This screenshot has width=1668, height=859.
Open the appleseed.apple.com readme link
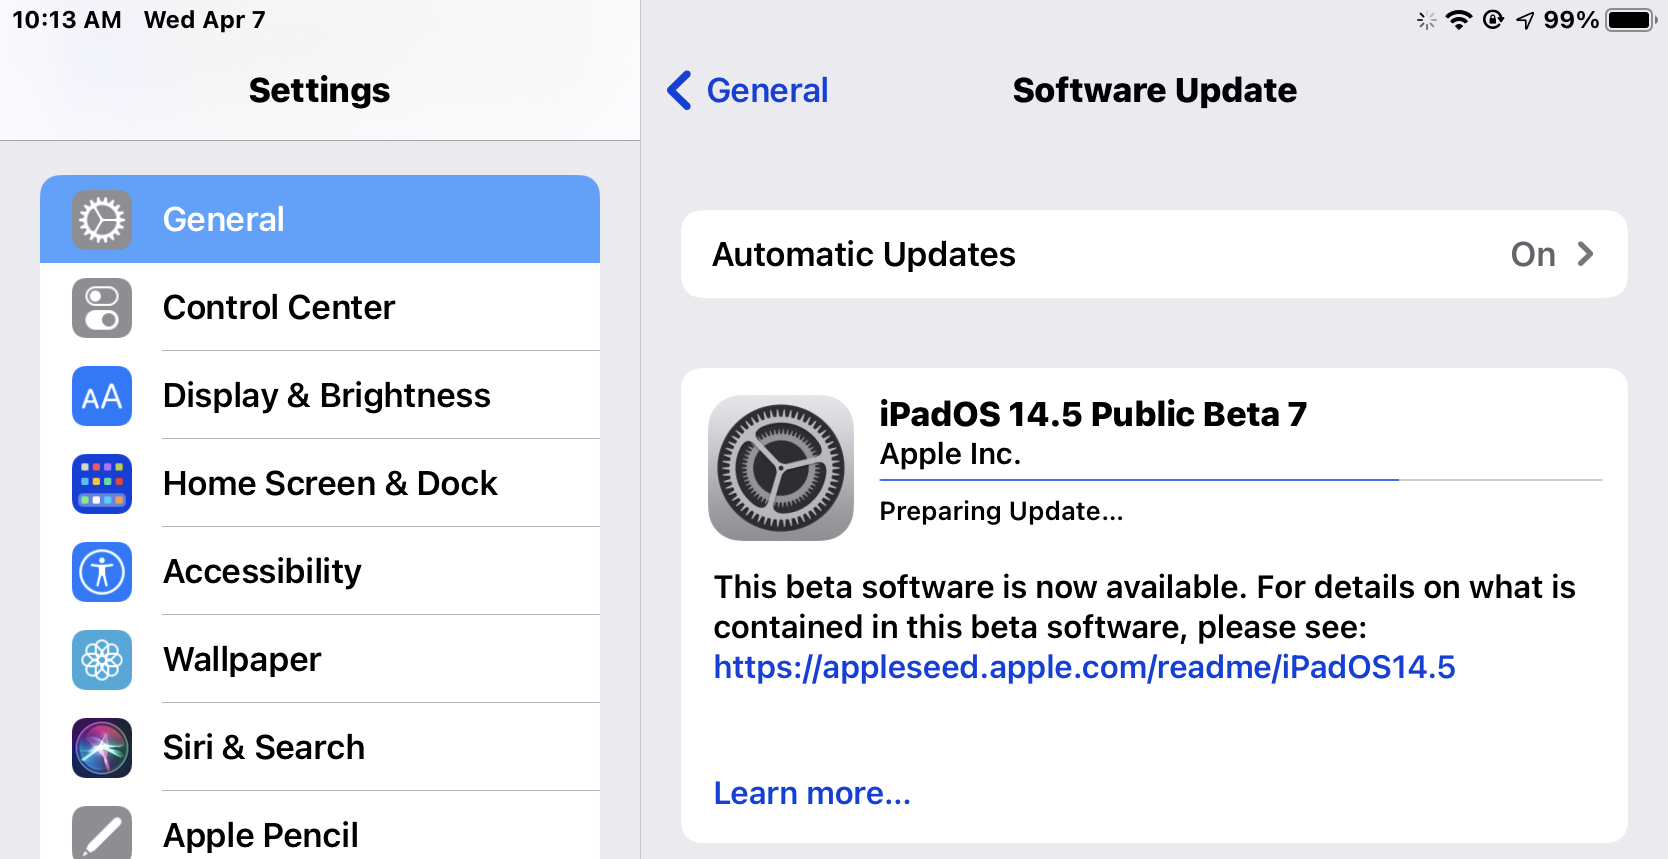1084,667
